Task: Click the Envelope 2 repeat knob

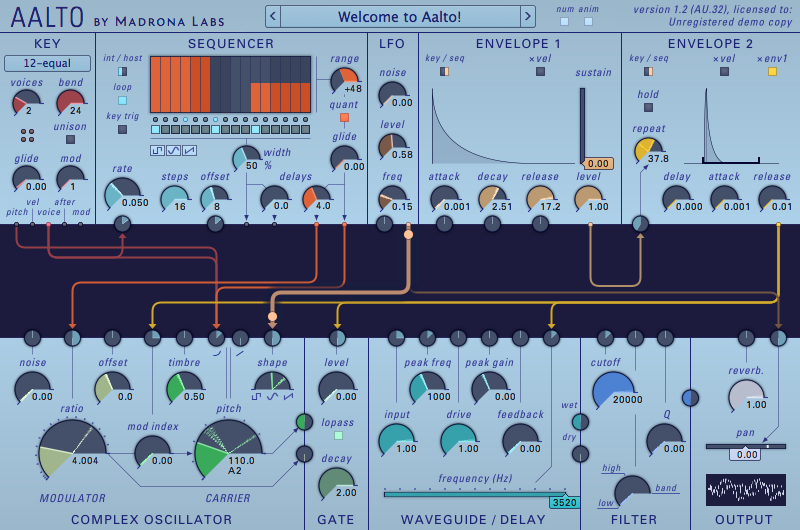Action: 649,150
